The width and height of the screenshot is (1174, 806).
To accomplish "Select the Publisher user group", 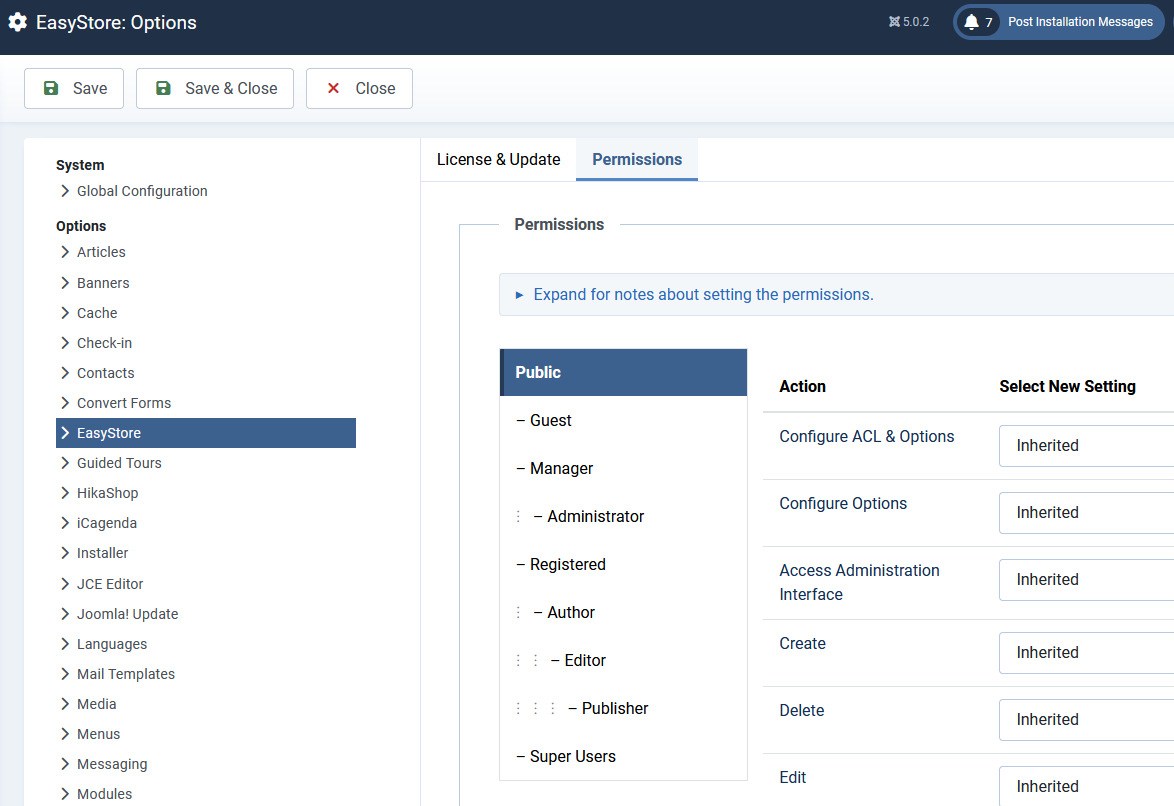I will (x=615, y=709).
